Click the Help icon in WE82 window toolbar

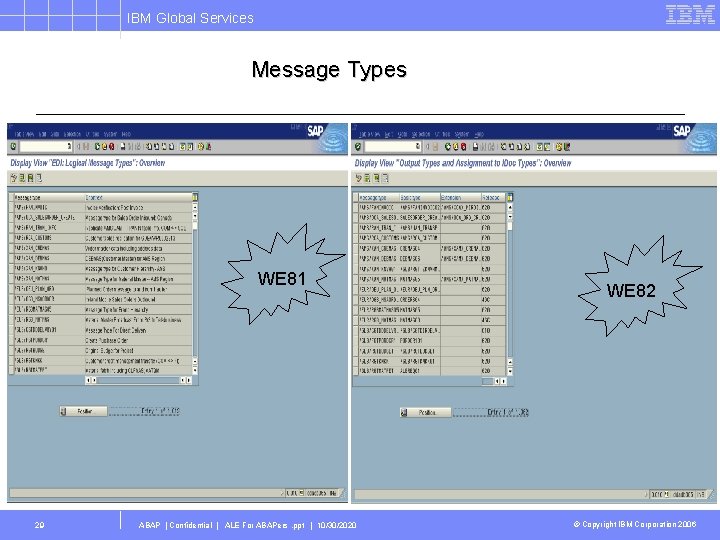[x=559, y=146]
